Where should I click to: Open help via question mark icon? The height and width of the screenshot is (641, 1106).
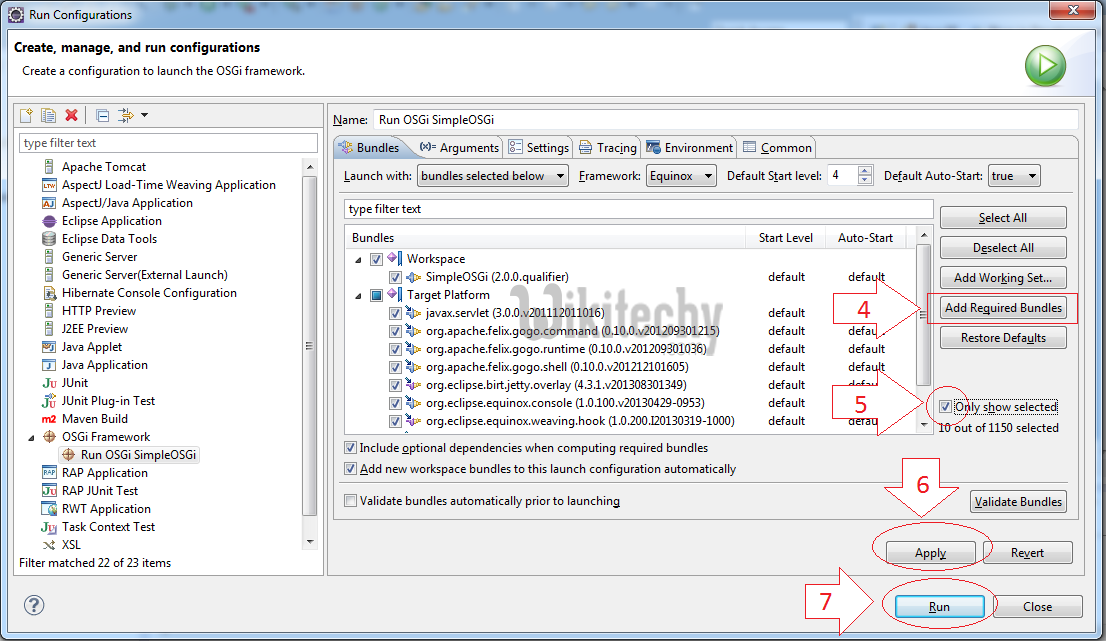34,605
